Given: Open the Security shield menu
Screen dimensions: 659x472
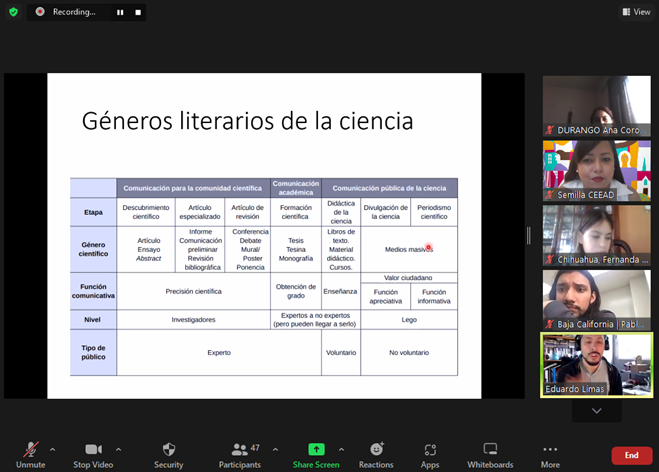Looking at the screenshot, I should (x=169, y=455).
